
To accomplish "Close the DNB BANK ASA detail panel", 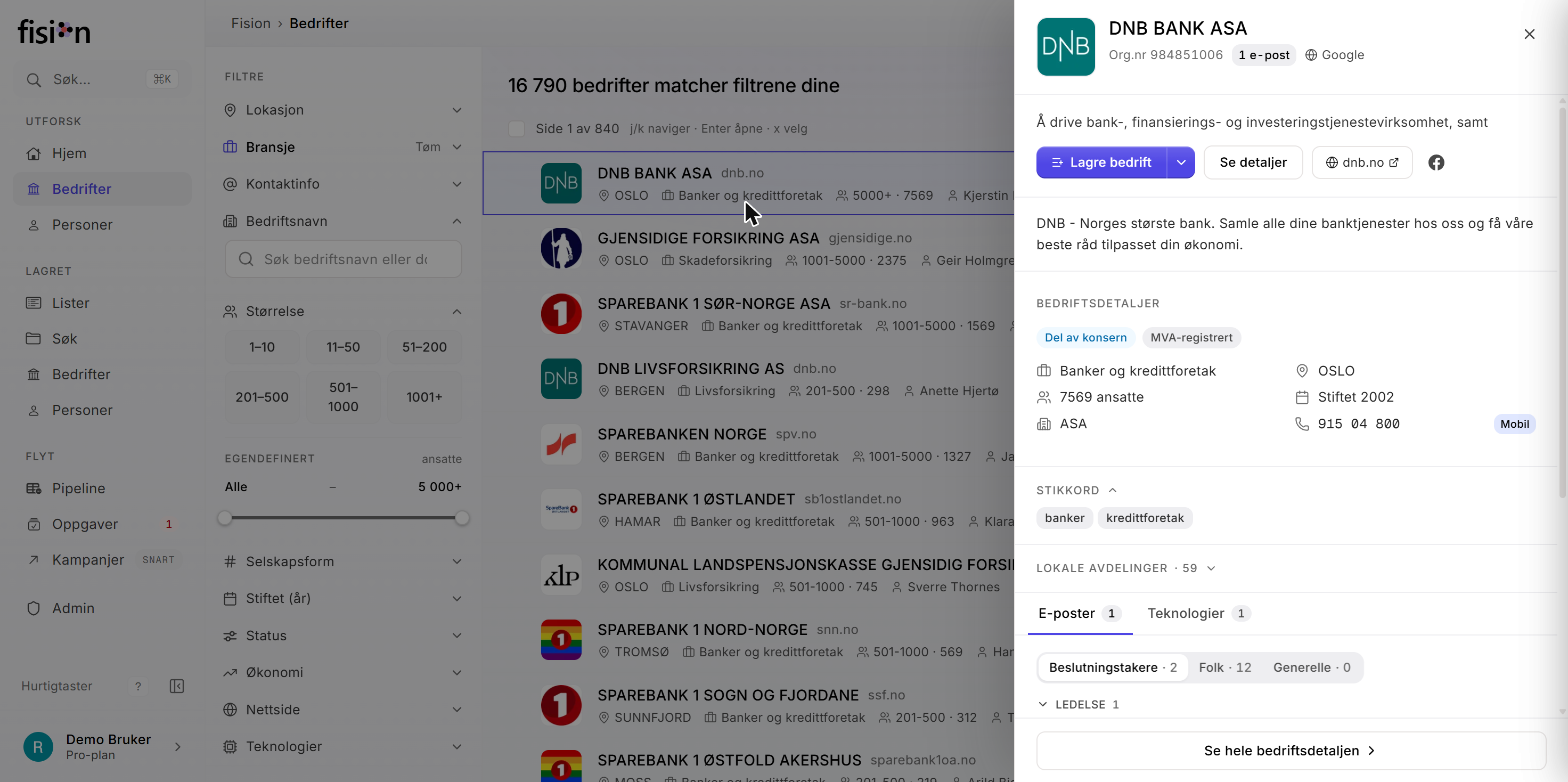I will tap(1529, 34).
